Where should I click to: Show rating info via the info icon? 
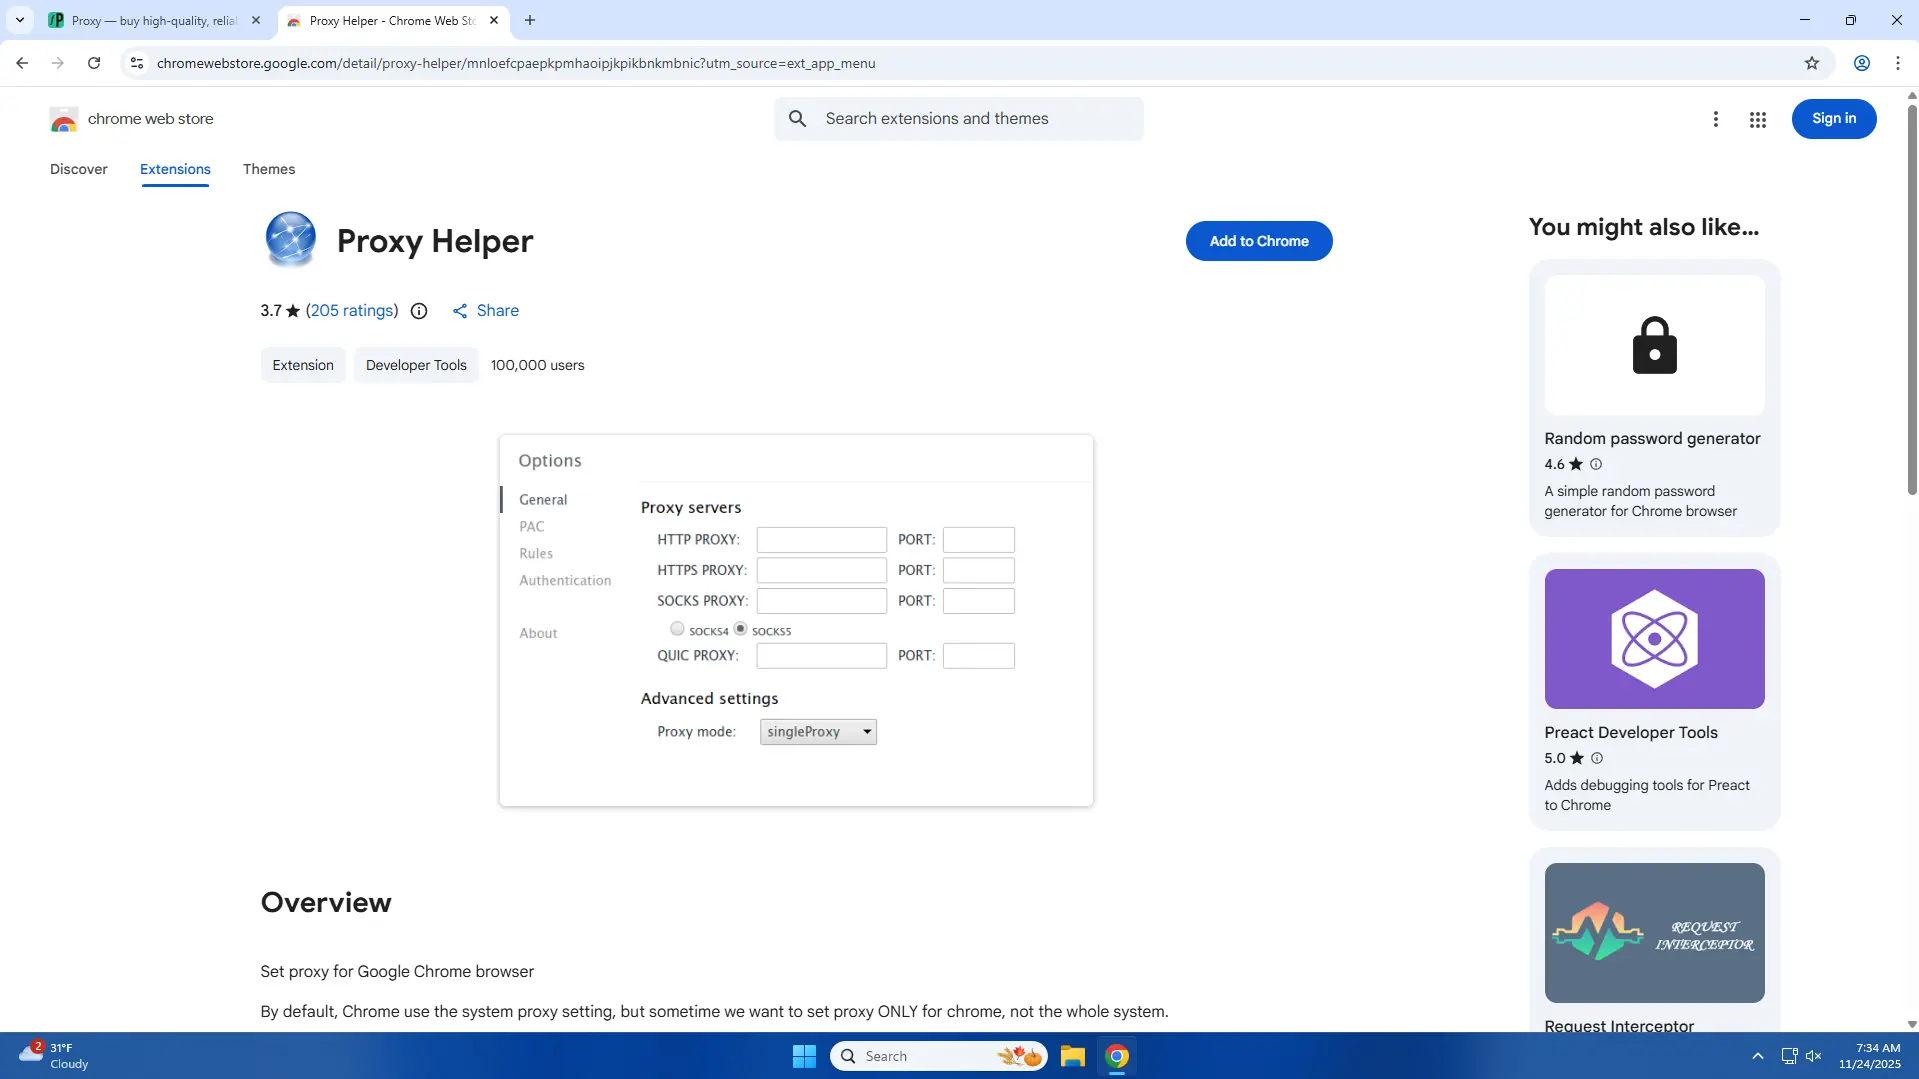pos(419,311)
